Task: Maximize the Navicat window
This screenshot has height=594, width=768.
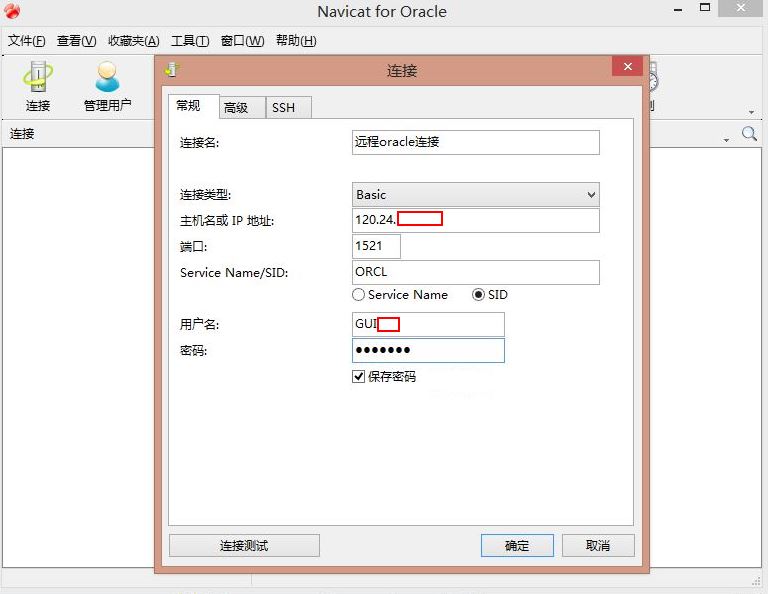Action: (705, 8)
